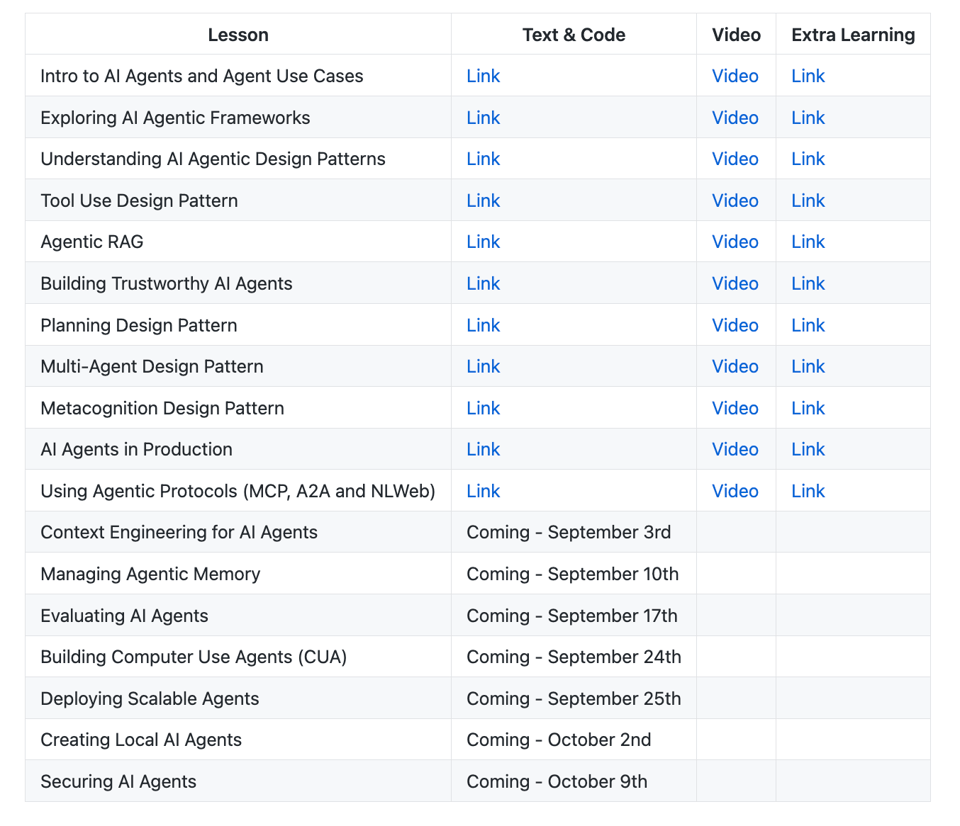Watch the Metacognition Design Pattern video
Image resolution: width=960 pixels, height=826 pixels.
point(735,408)
